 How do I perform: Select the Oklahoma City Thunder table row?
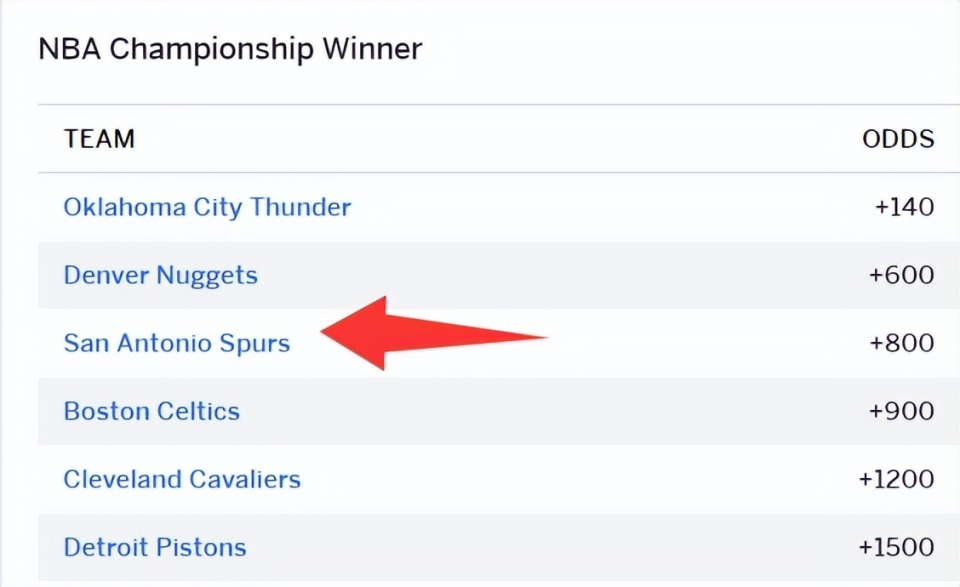600,207
